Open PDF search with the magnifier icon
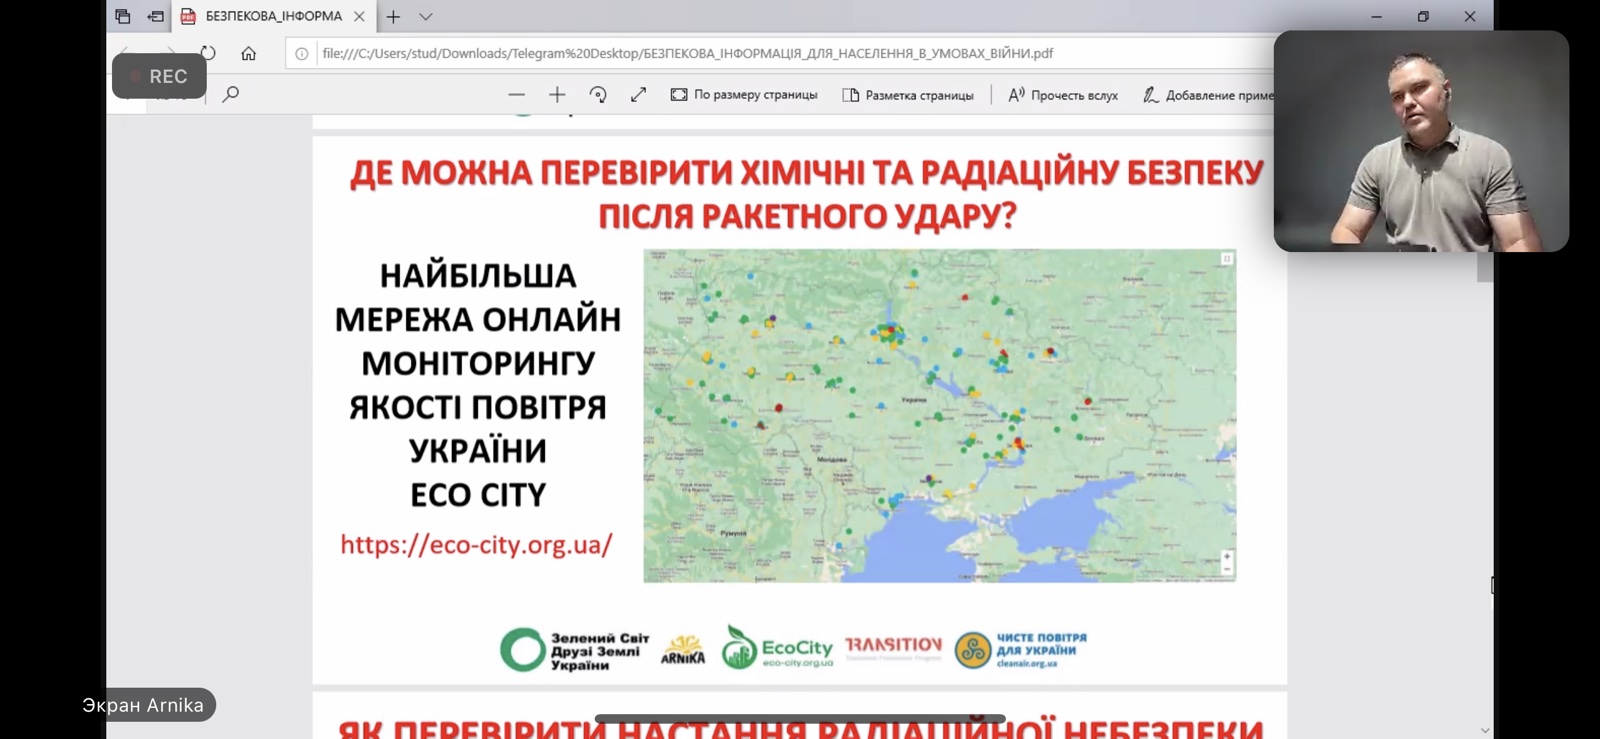The width and height of the screenshot is (1600, 739). [231, 94]
